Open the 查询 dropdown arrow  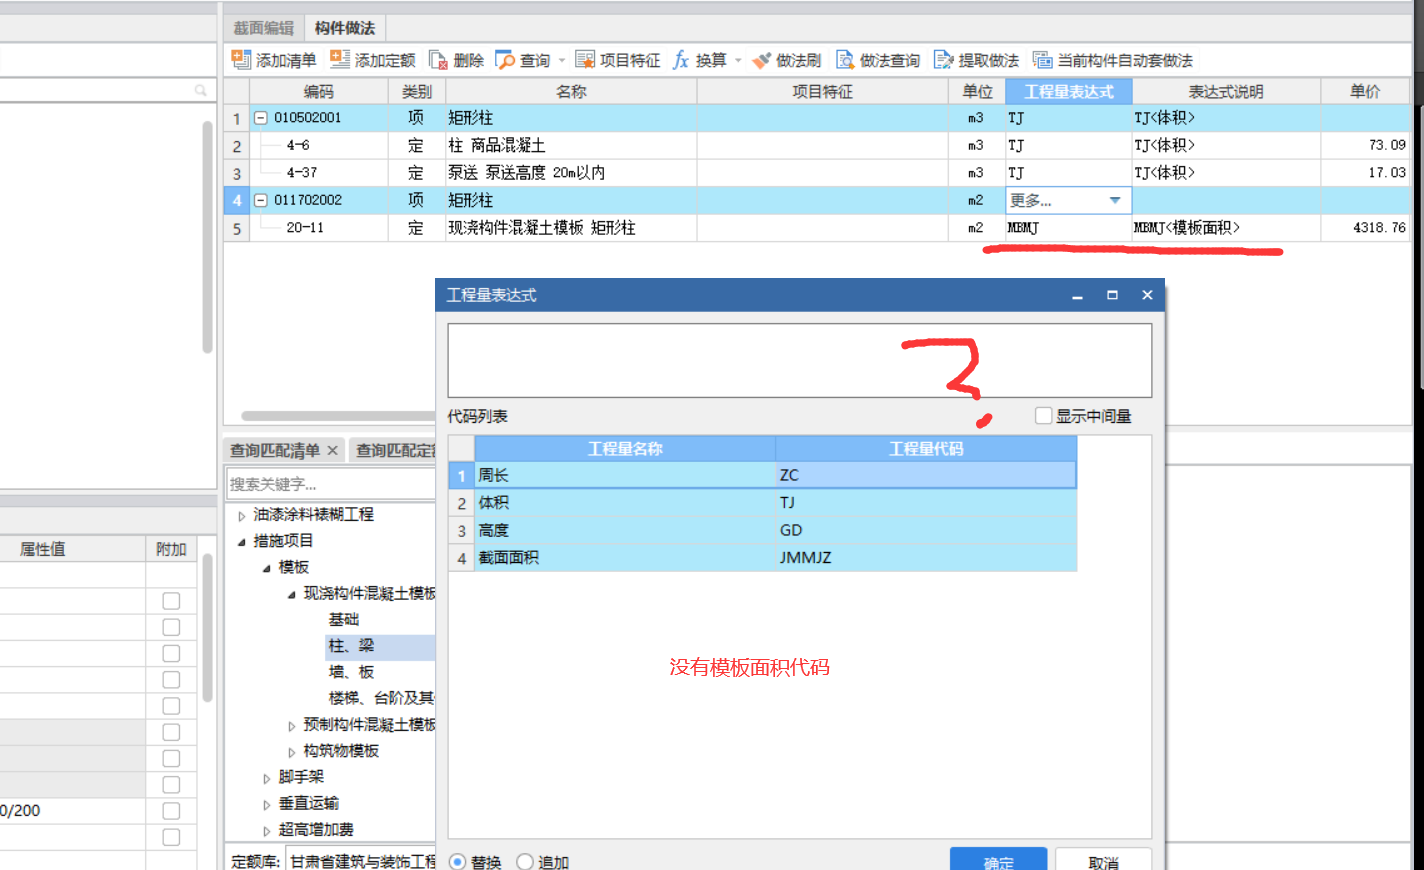tap(562, 61)
